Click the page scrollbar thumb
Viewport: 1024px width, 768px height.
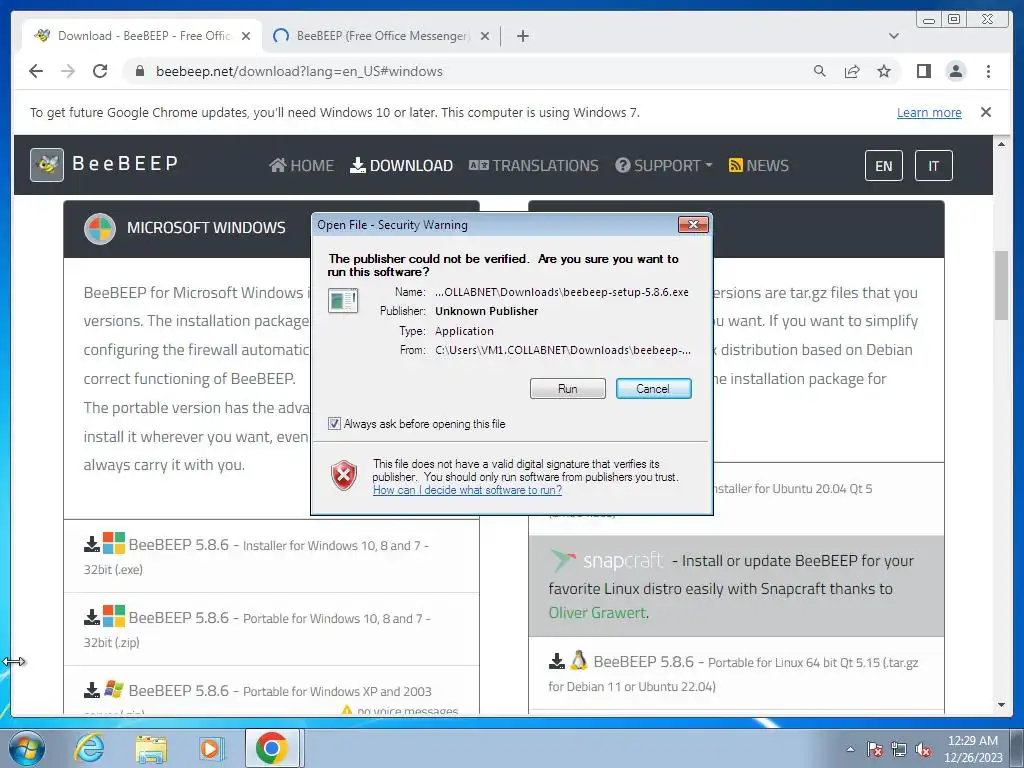click(1001, 285)
